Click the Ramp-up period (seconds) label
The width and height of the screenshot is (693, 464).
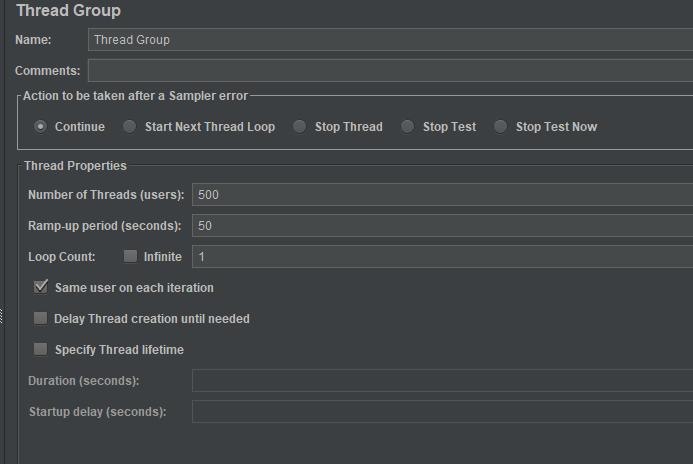pos(105,226)
